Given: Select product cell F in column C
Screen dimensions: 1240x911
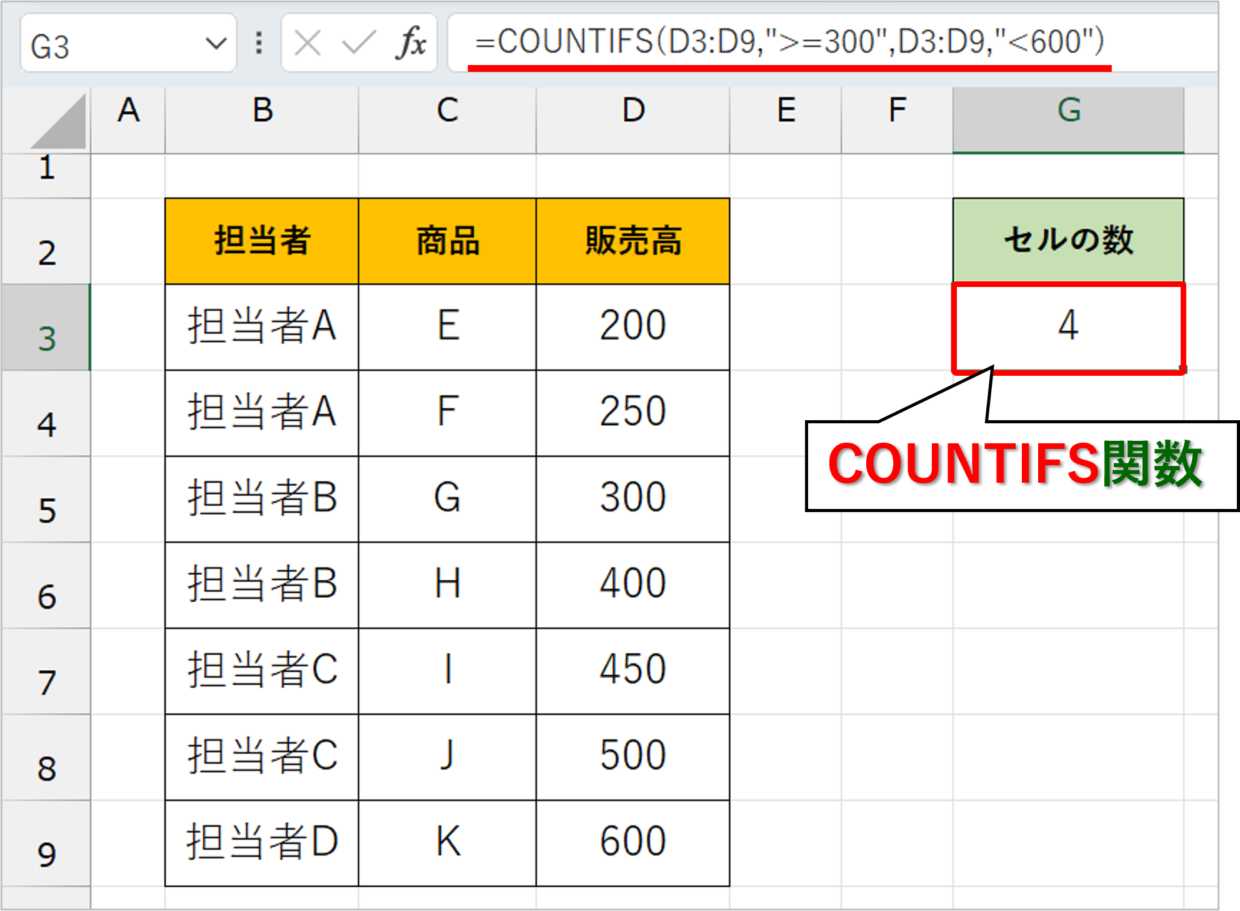Looking at the screenshot, I should [447, 413].
